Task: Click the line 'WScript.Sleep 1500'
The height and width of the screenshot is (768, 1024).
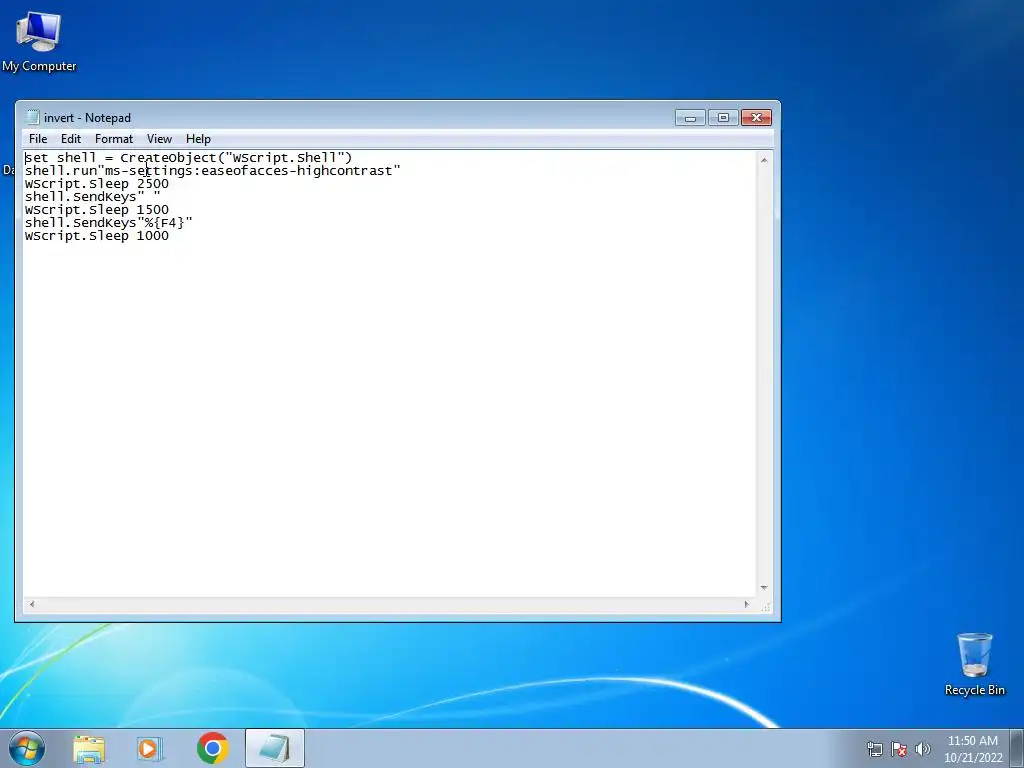Action: tap(97, 210)
